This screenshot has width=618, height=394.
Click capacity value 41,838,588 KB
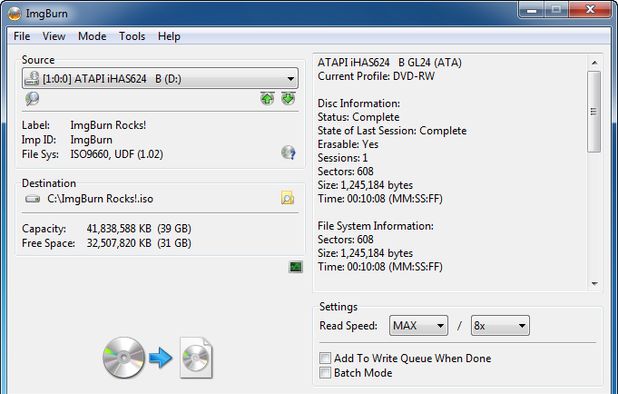(119, 229)
